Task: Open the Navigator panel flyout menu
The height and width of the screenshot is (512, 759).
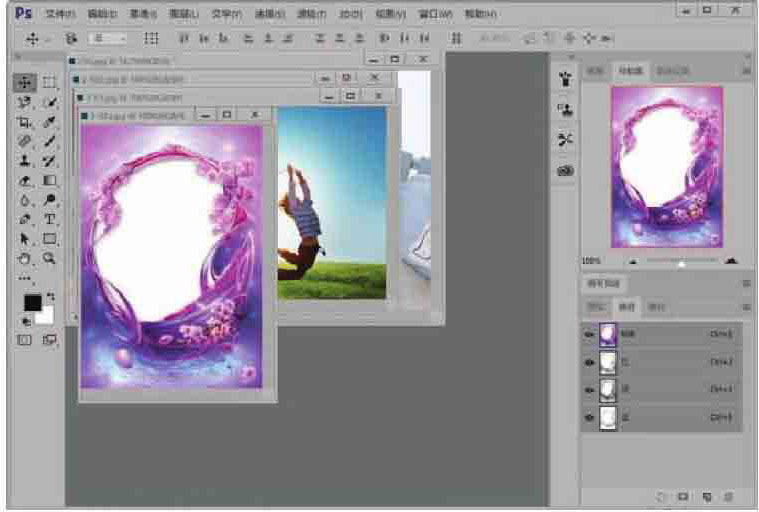Action: click(x=746, y=71)
